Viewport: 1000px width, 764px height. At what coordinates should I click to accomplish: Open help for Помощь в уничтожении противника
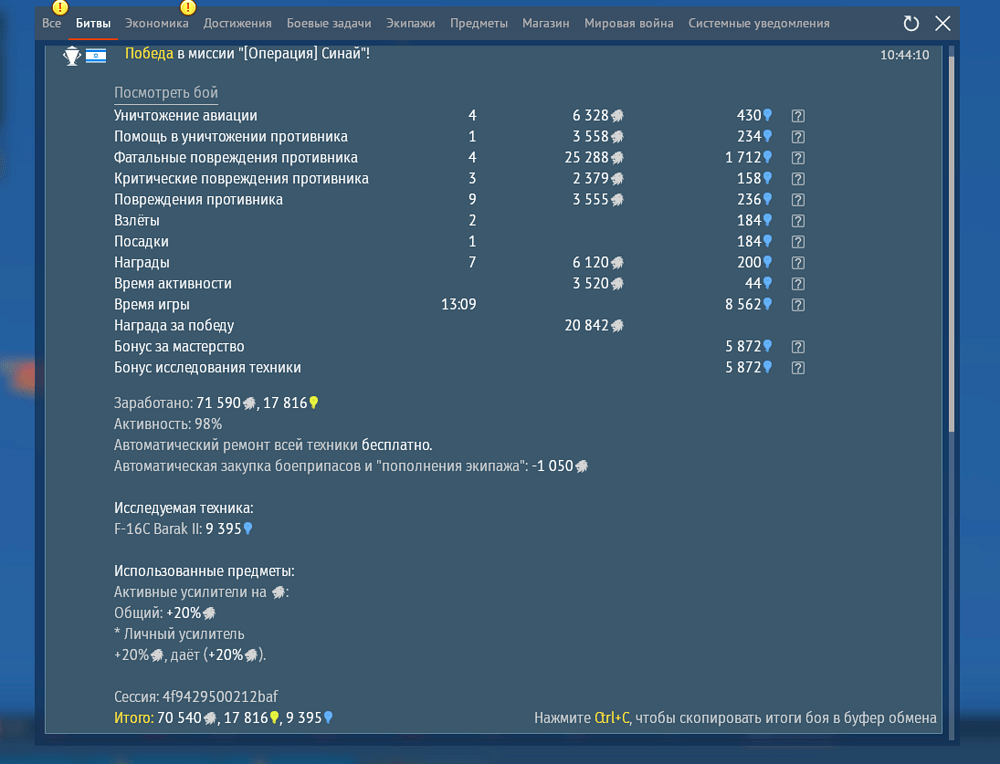[798, 137]
